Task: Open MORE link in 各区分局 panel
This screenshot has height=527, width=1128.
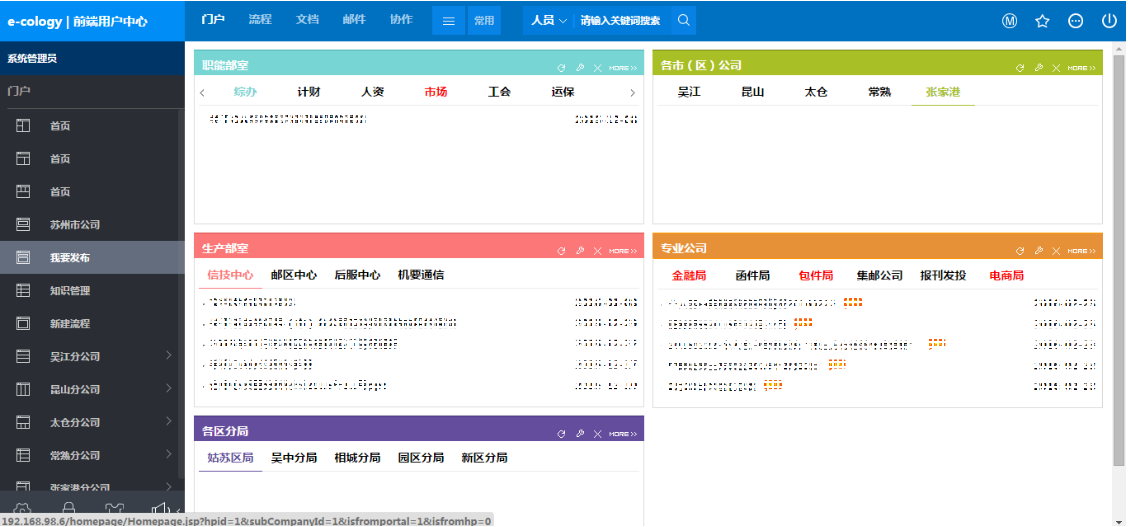Action: coord(623,434)
